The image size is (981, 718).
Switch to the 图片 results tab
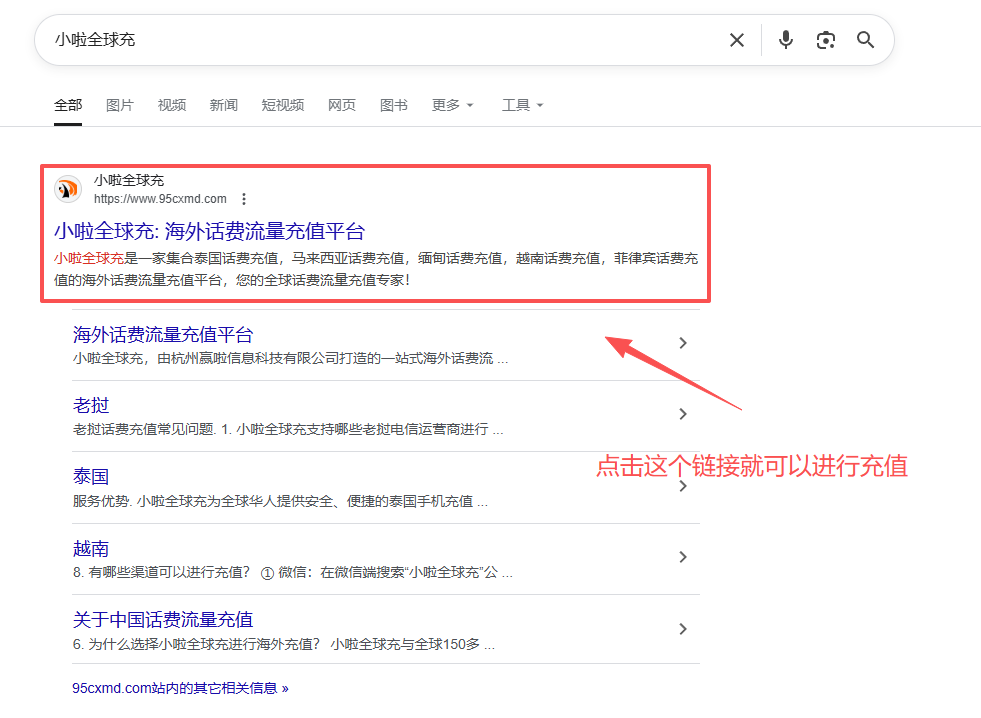click(120, 105)
